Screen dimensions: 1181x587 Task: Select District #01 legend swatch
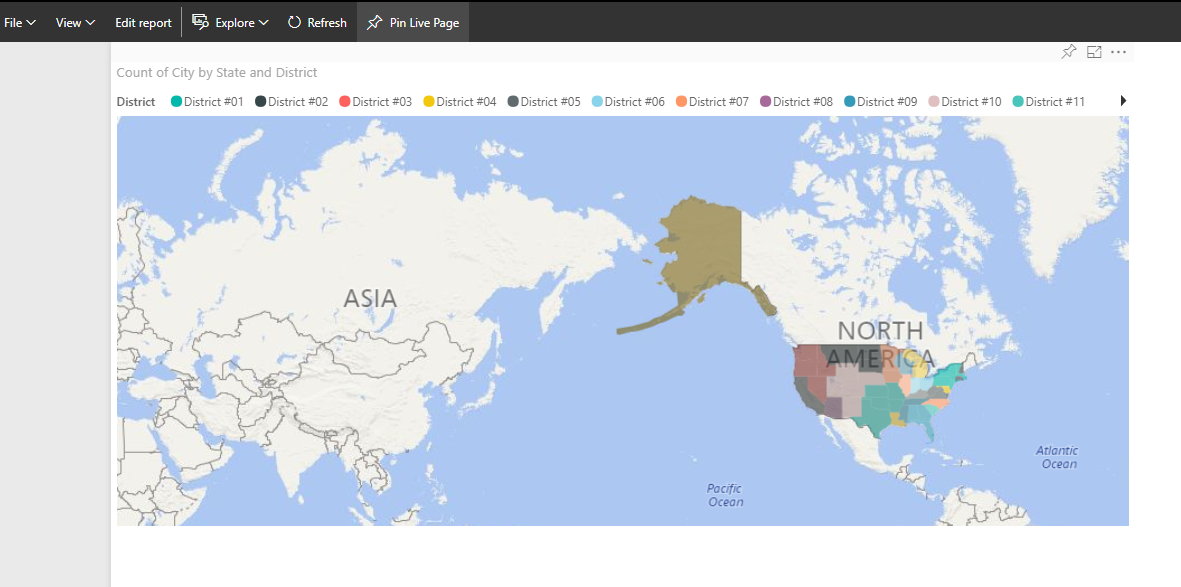coord(177,102)
